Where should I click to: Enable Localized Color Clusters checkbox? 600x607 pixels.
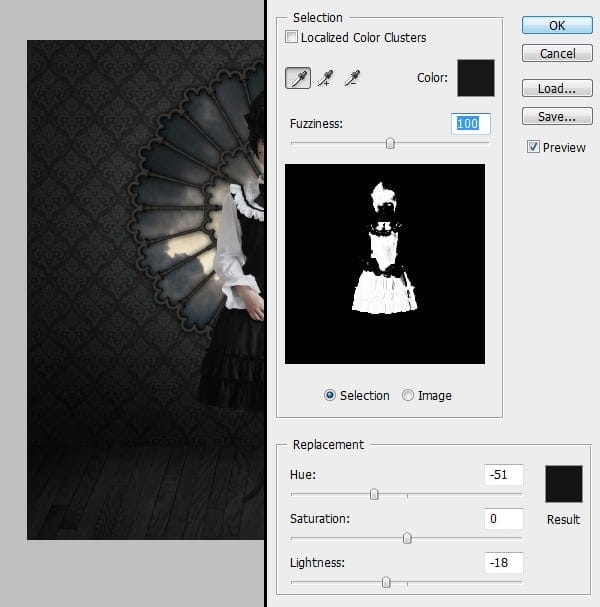pyautogui.click(x=292, y=38)
